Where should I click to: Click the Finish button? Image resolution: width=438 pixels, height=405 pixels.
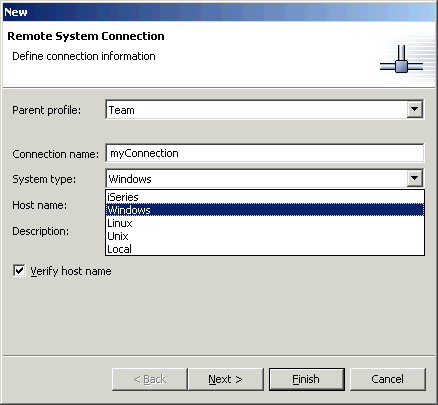(307, 379)
